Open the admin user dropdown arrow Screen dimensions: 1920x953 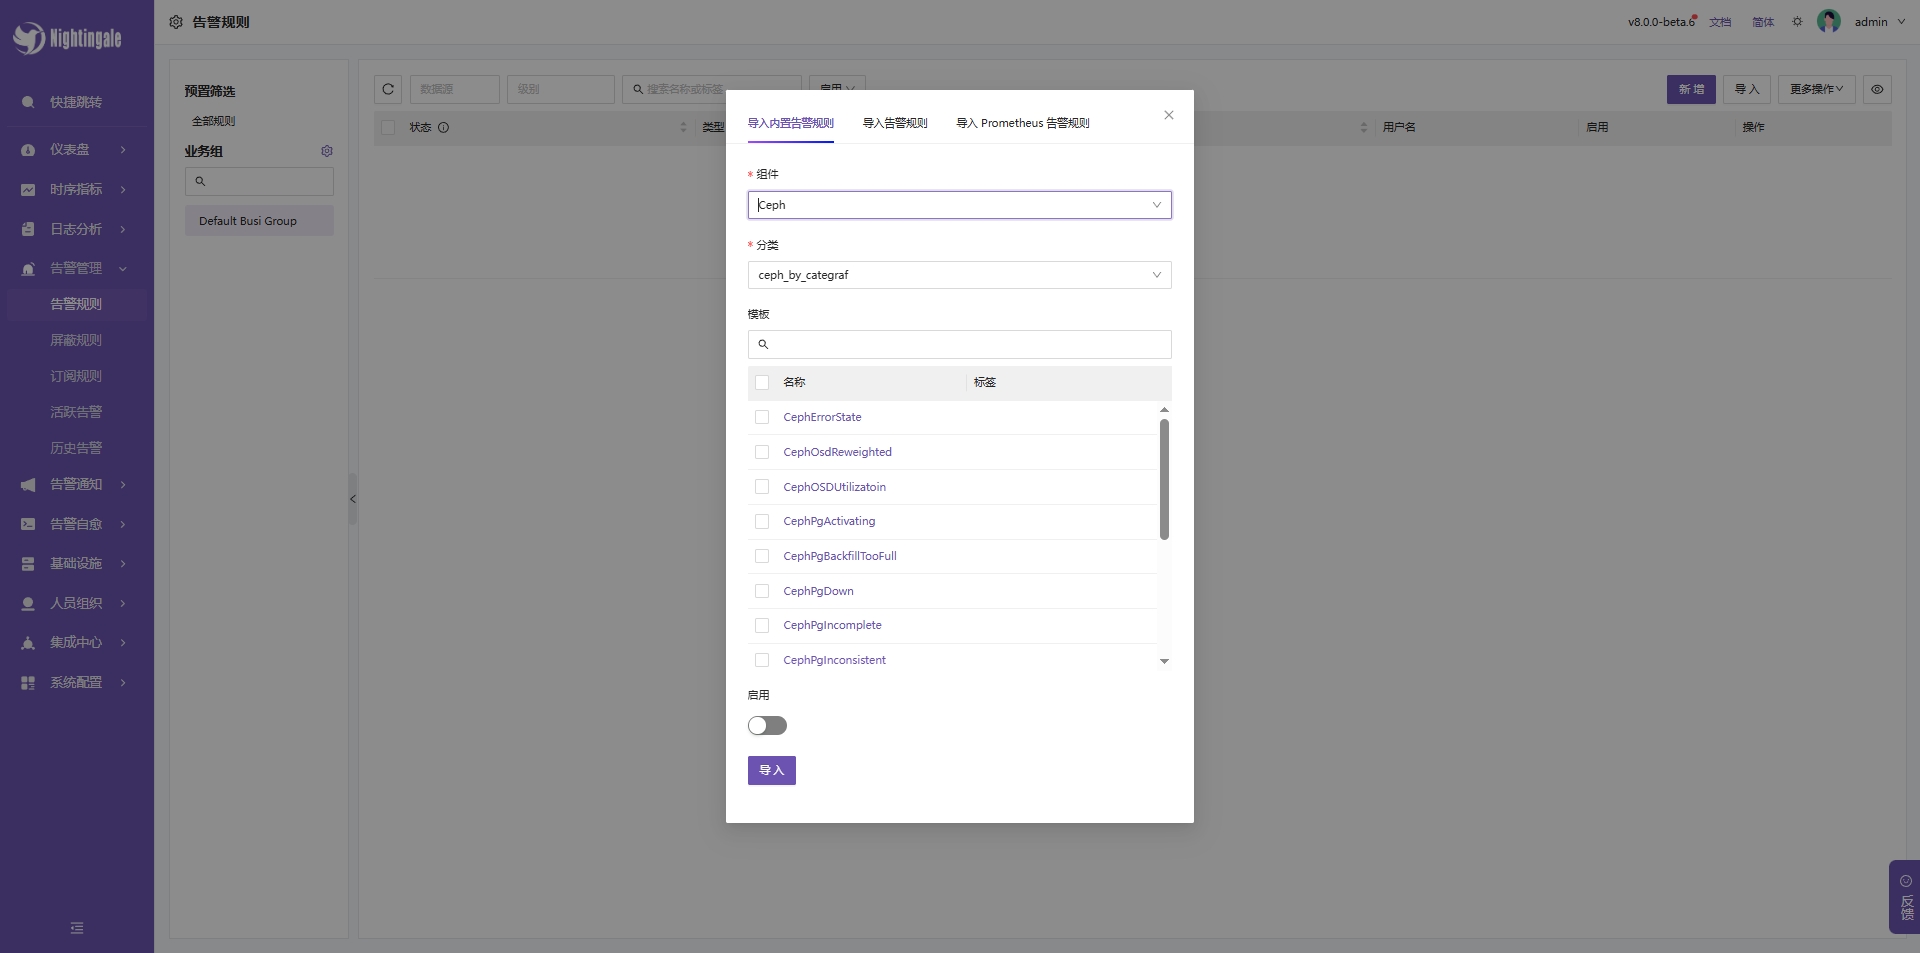point(1901,22)
